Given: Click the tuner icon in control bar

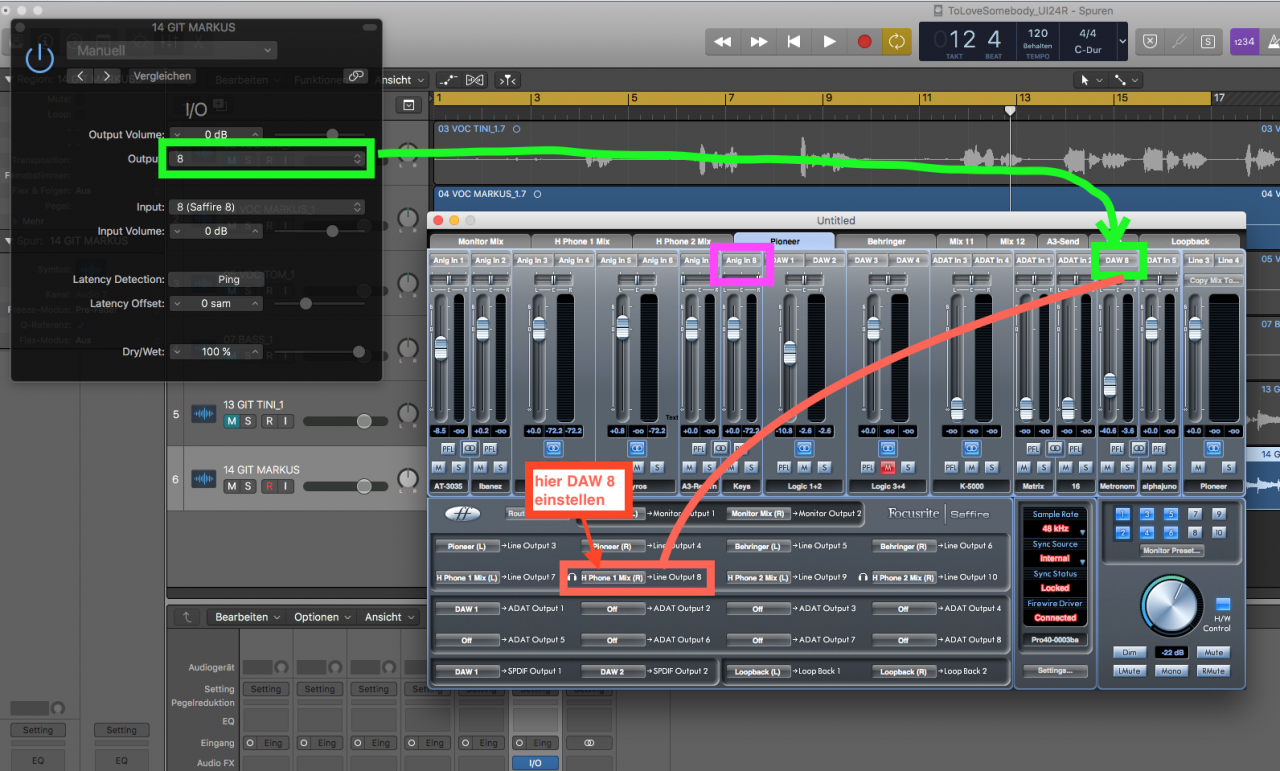Looking at the screenshot, I should click(1180, 41).
